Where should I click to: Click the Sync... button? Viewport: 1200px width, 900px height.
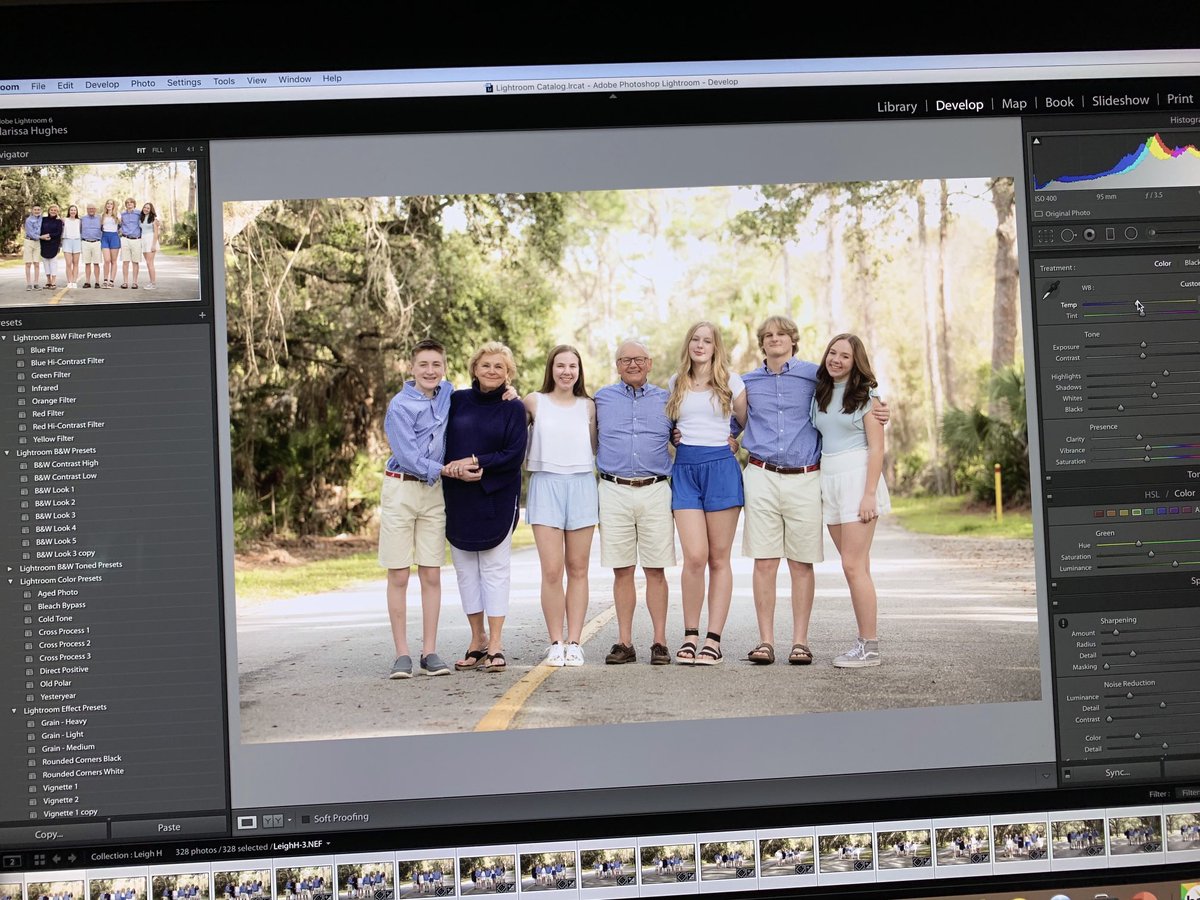click(1118, 772)
